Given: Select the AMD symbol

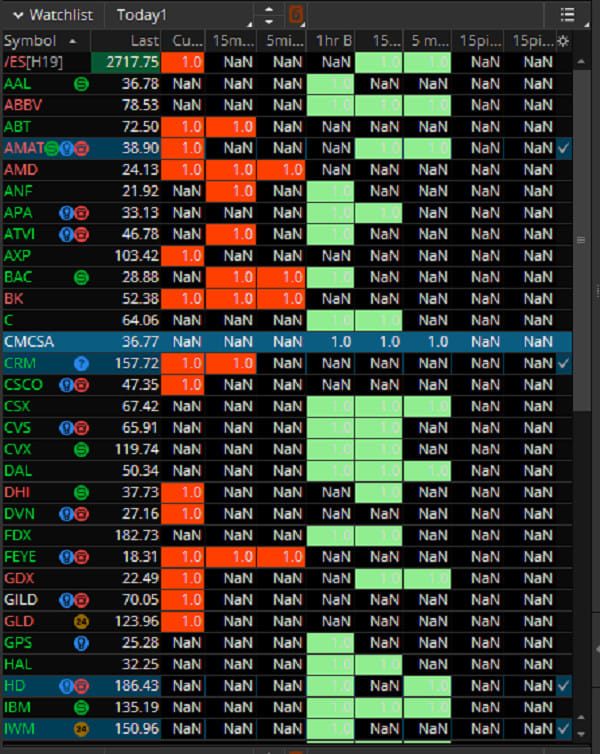Looking at the screenshot, I should [21, 170].
